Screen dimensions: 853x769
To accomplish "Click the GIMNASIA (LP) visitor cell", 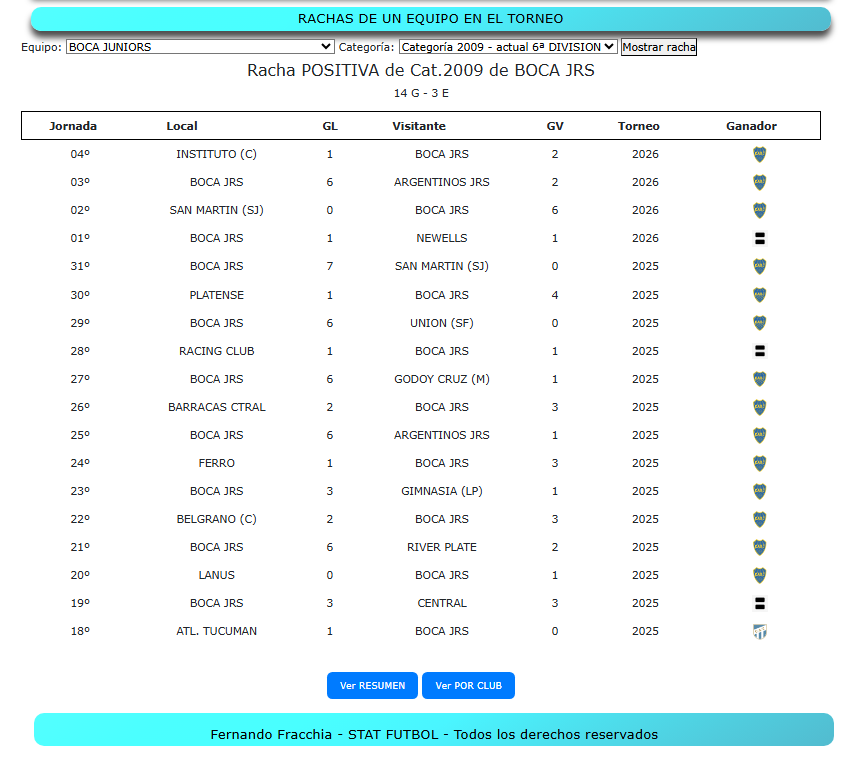I will (x=442, y=491).
